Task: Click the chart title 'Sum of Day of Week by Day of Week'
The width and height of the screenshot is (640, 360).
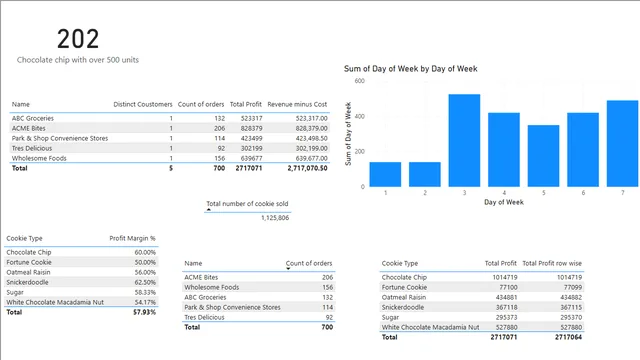Action: pos(411,69)
